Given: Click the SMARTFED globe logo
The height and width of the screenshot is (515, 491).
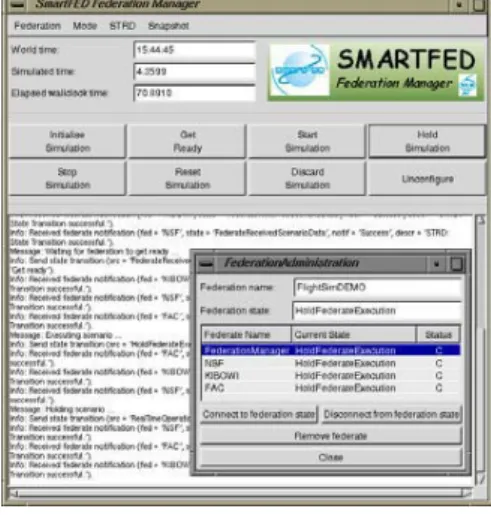Looking at the screenshot, I should (x=300, y=70).
